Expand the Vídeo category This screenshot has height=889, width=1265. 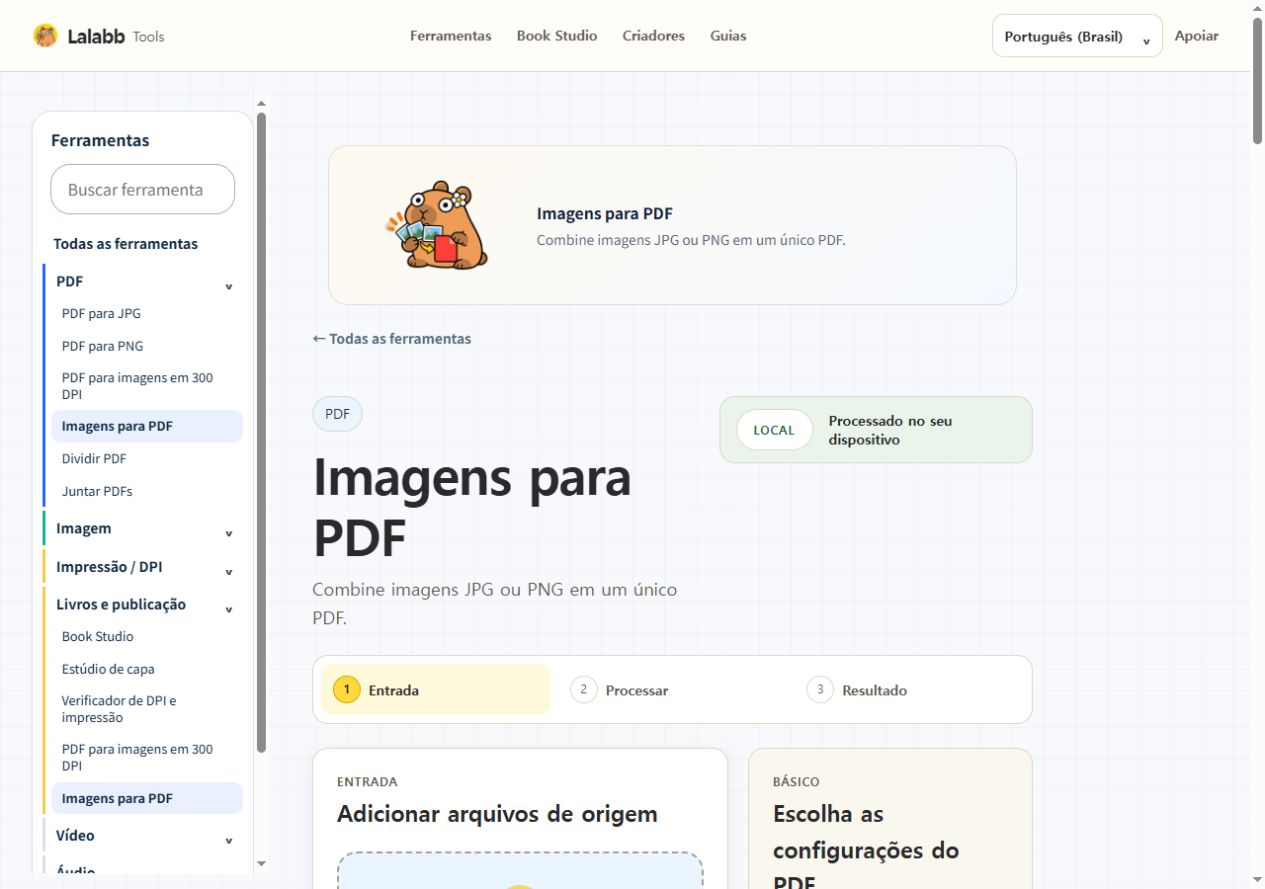(144, 836)
